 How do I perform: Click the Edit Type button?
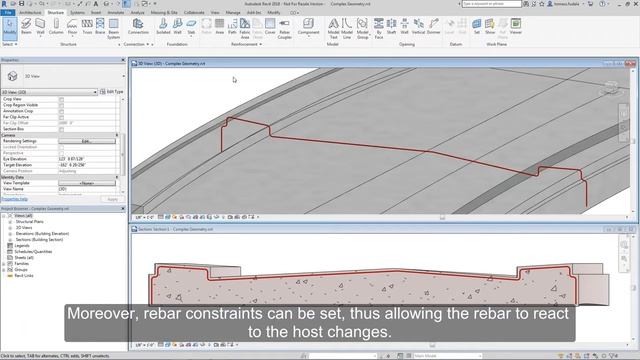(x=111, y=92)
